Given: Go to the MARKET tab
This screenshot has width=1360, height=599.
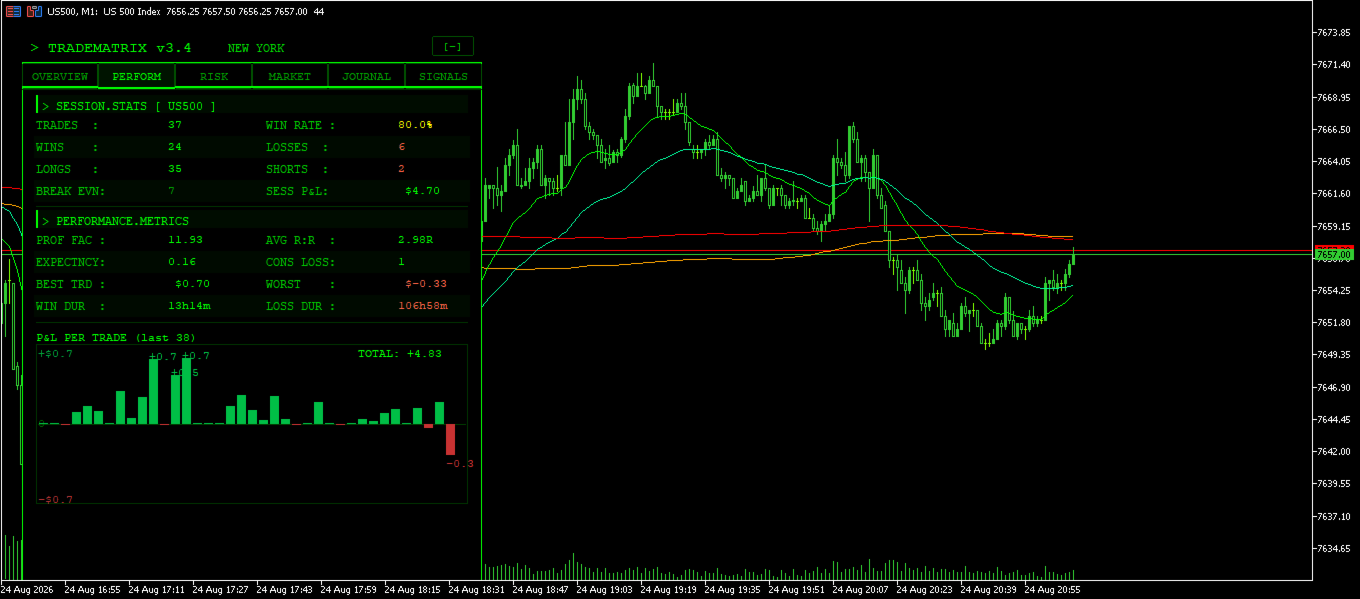Looking at the screenshot, I should click(290, 76).
